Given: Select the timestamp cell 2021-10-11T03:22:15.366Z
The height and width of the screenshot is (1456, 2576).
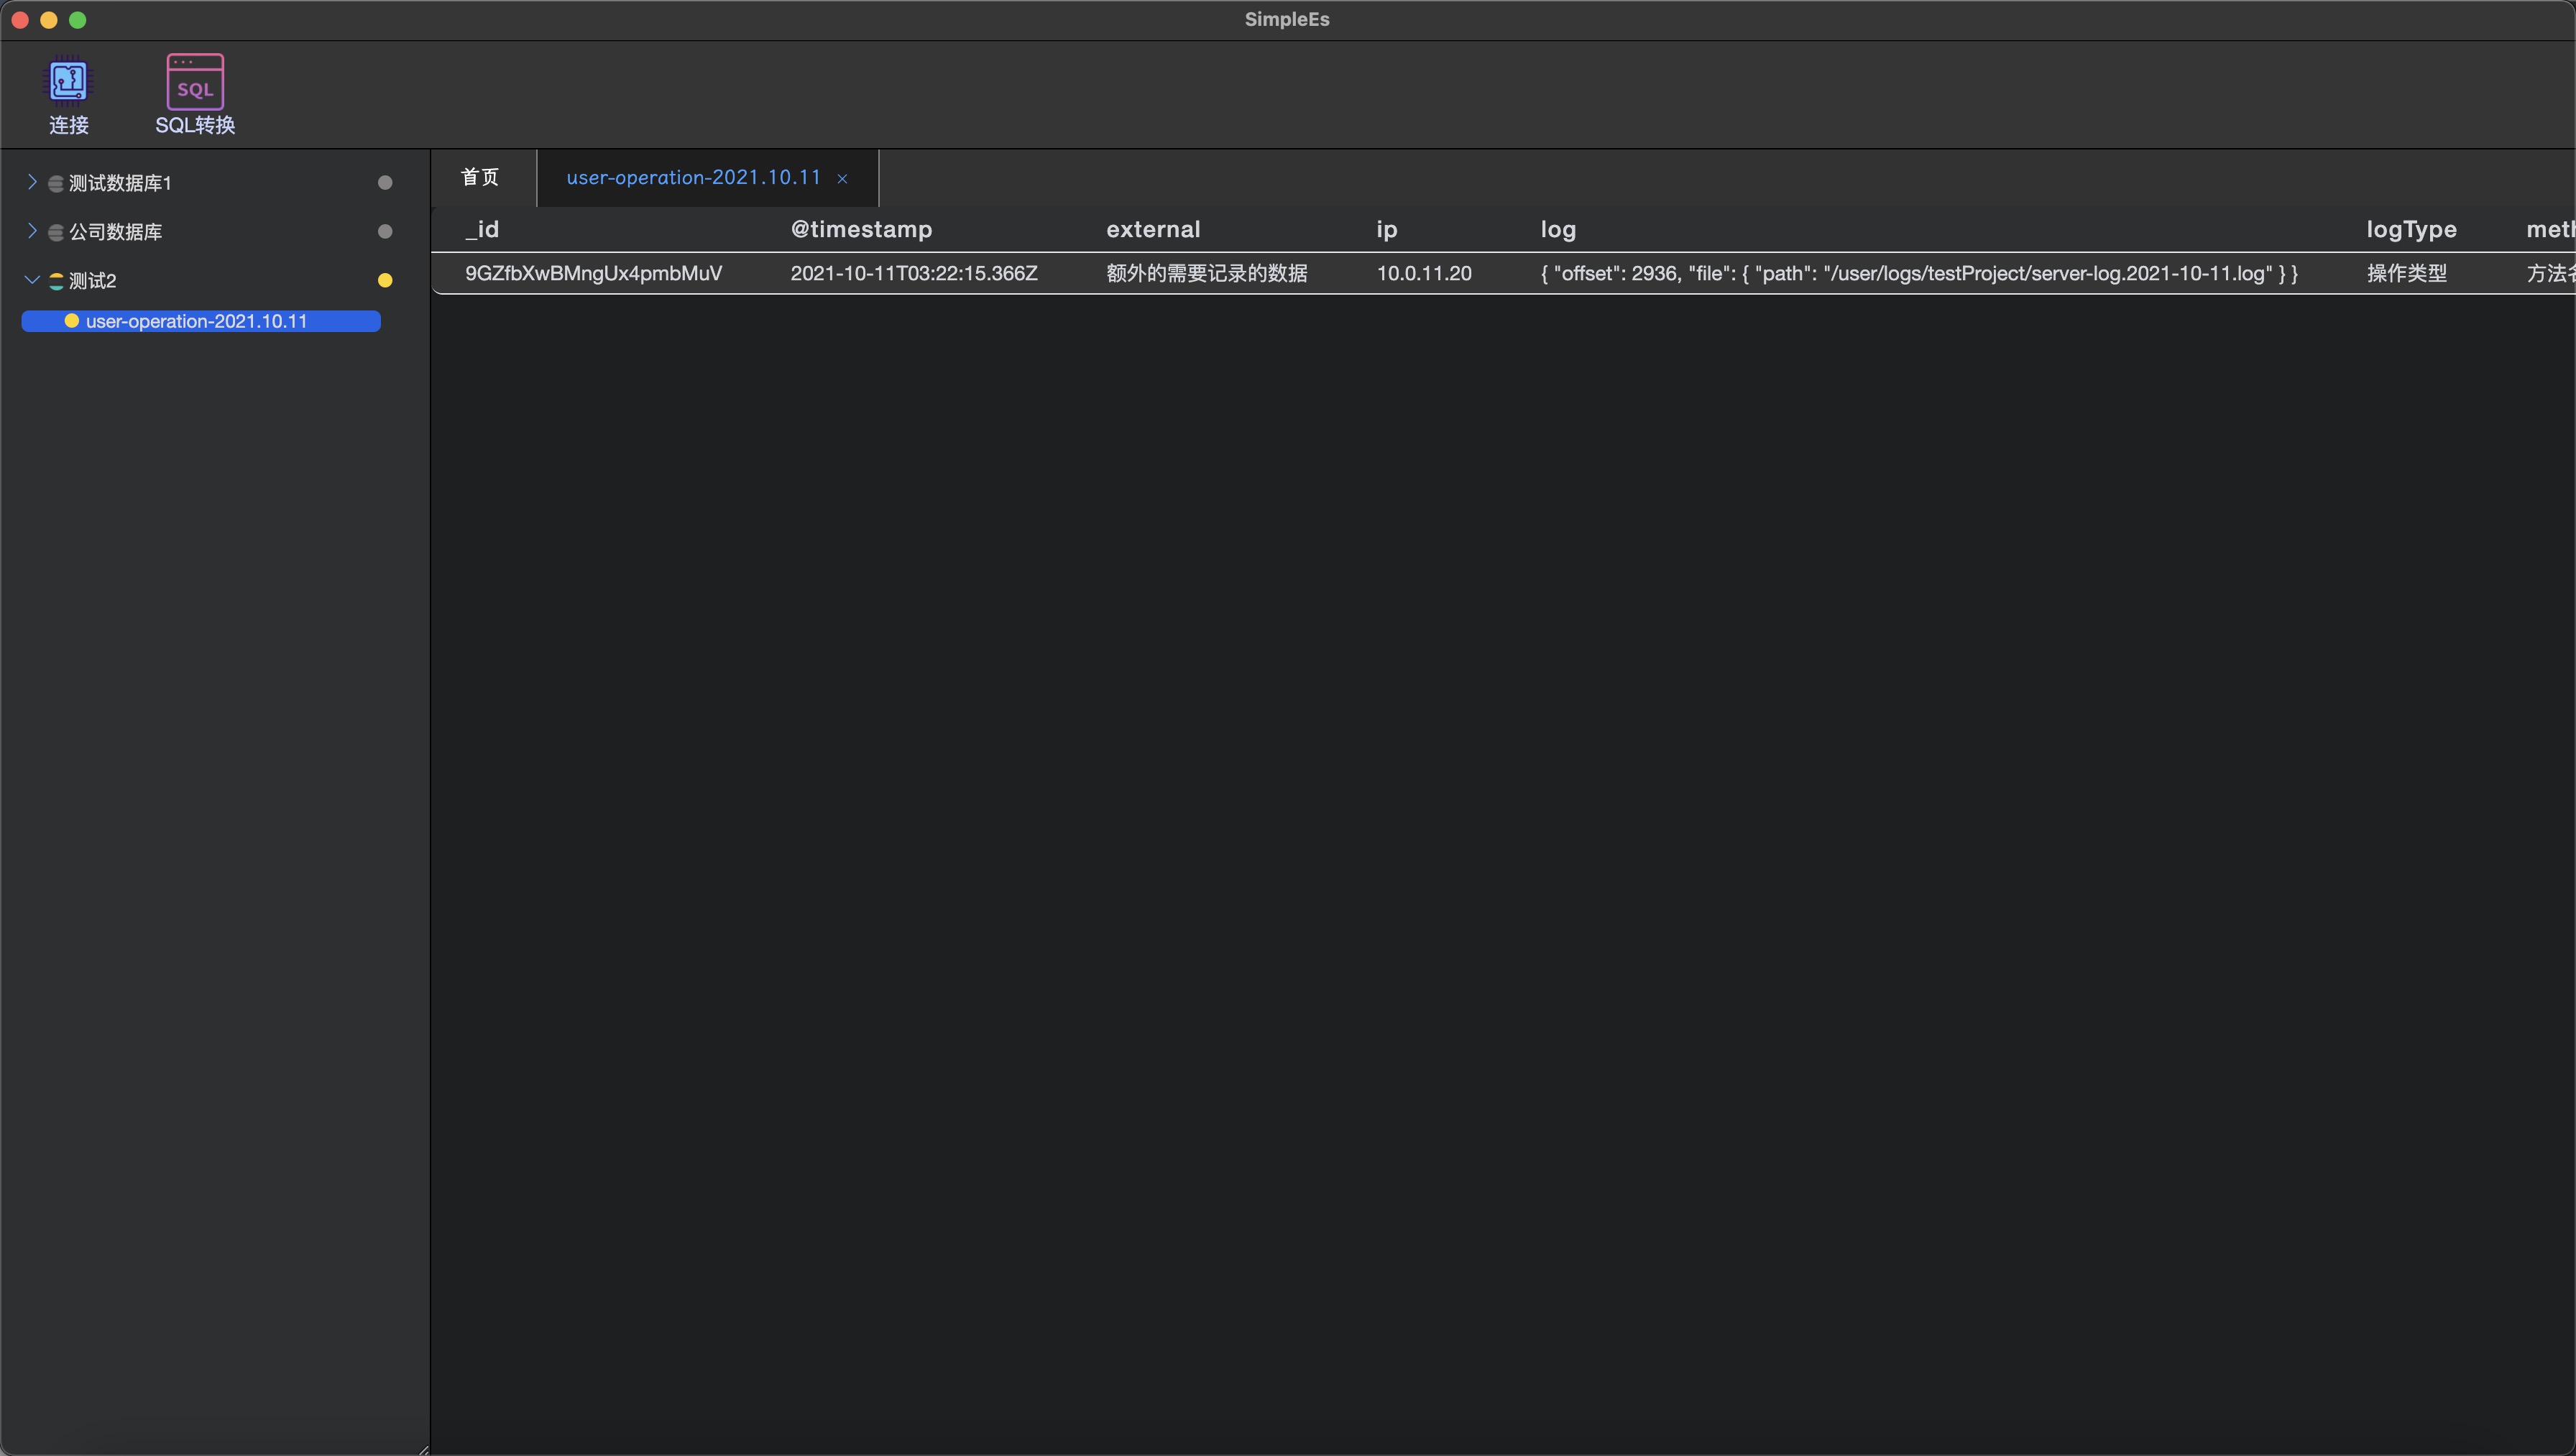Looking at the screenshot, I should [914, 273].
